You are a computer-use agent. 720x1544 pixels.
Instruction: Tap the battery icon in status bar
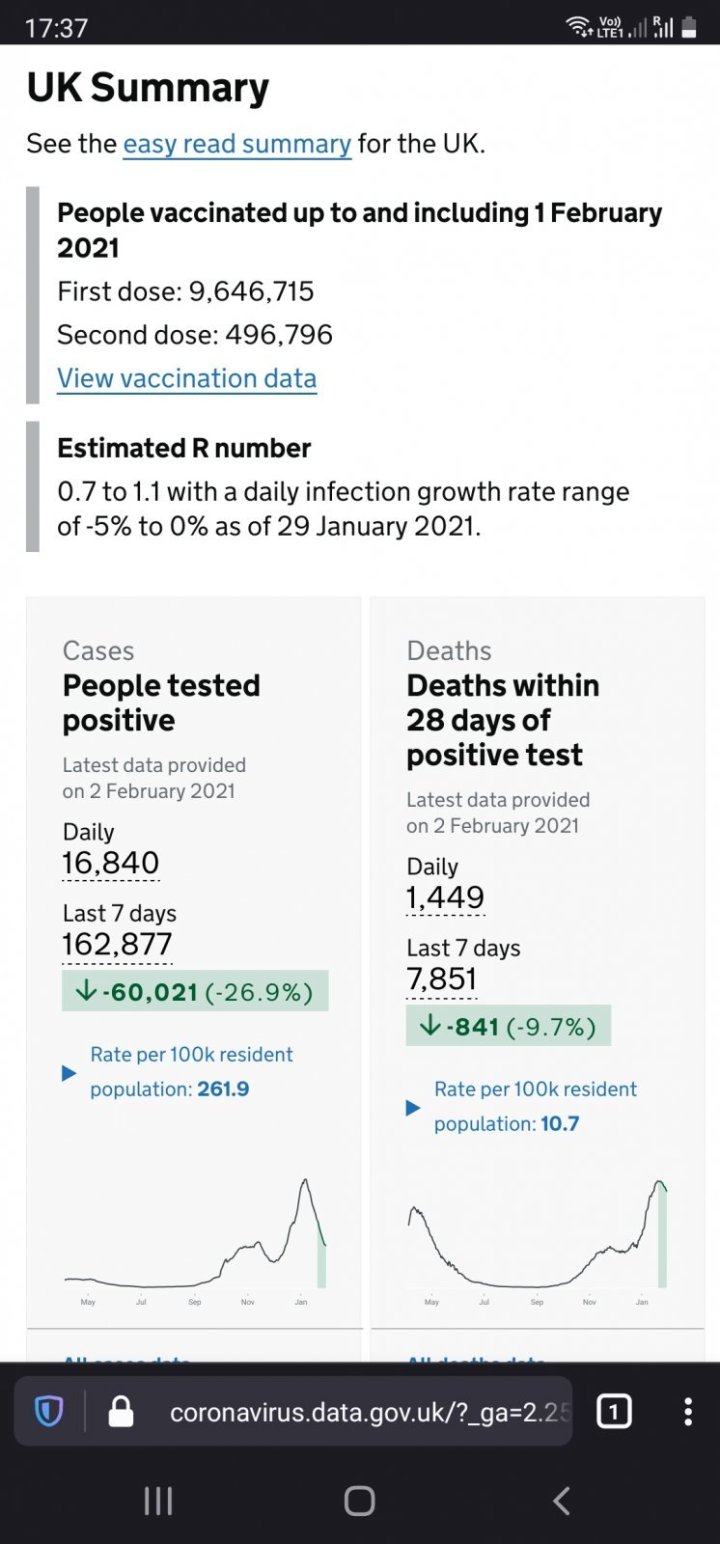click(688, 29)
